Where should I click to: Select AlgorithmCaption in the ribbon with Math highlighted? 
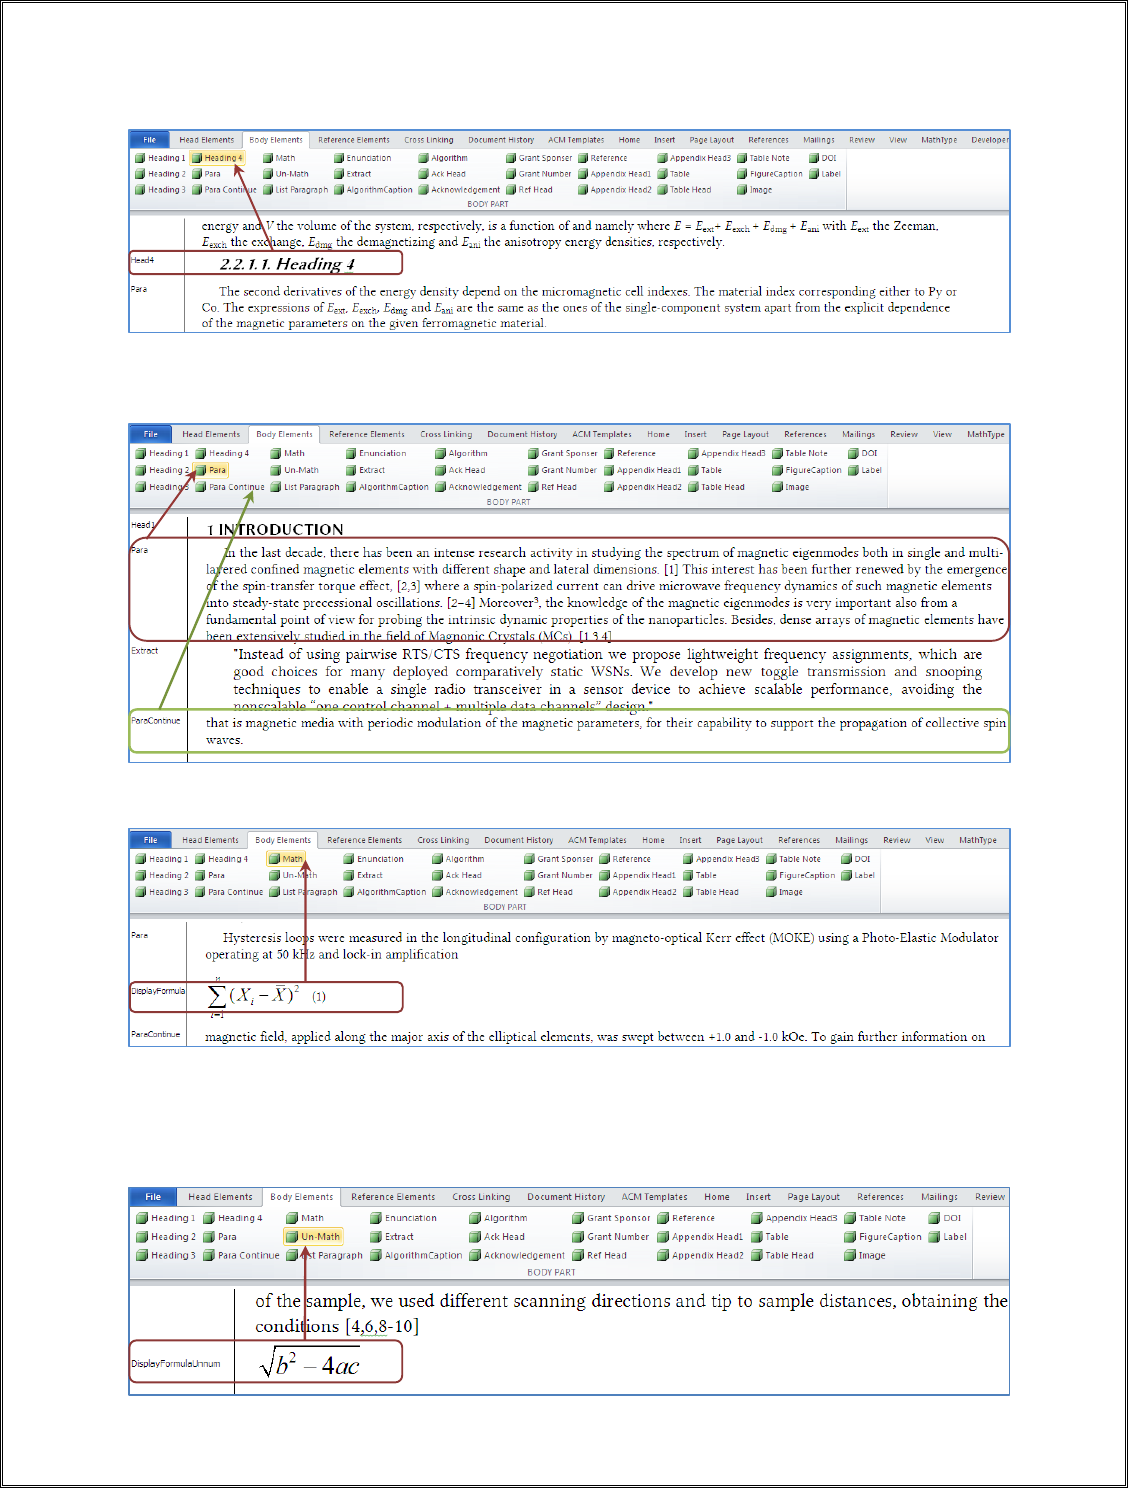point(384,892)
